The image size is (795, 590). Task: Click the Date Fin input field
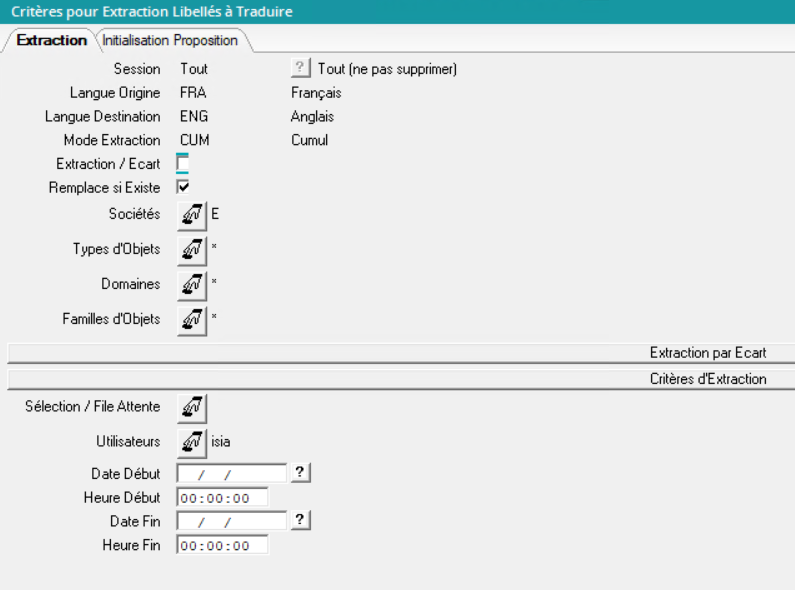(x=232, y=521)
